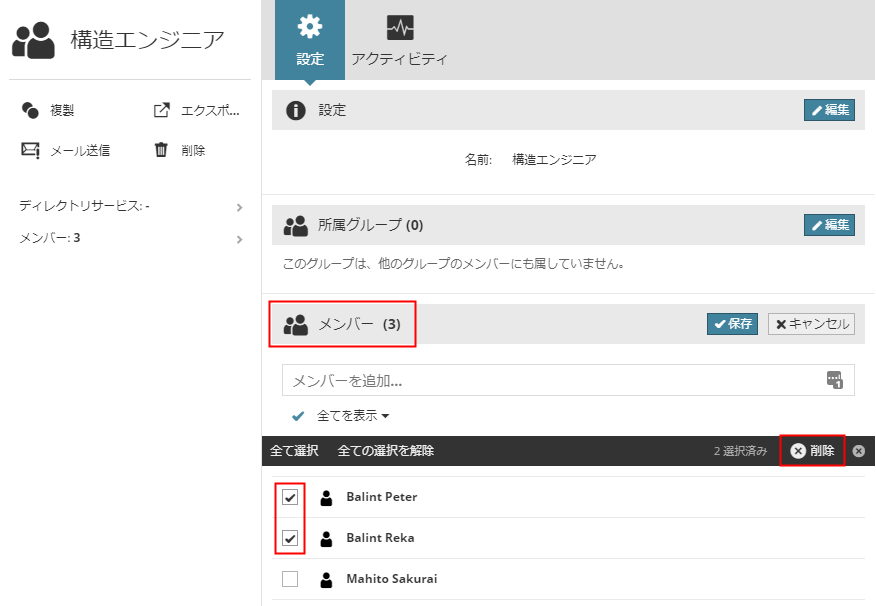Remove selected members with 削除 in dark bar
This screenshot has width=876, height=606.
point(812,451)
